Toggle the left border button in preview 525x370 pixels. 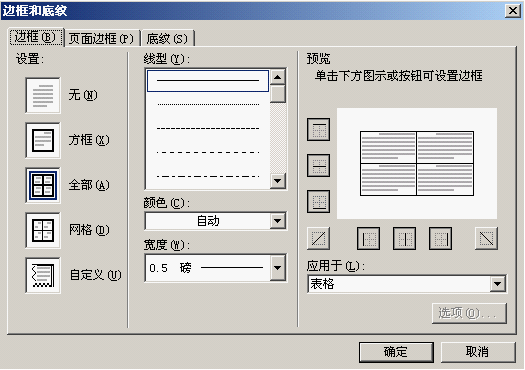click(x=368, y=238)
